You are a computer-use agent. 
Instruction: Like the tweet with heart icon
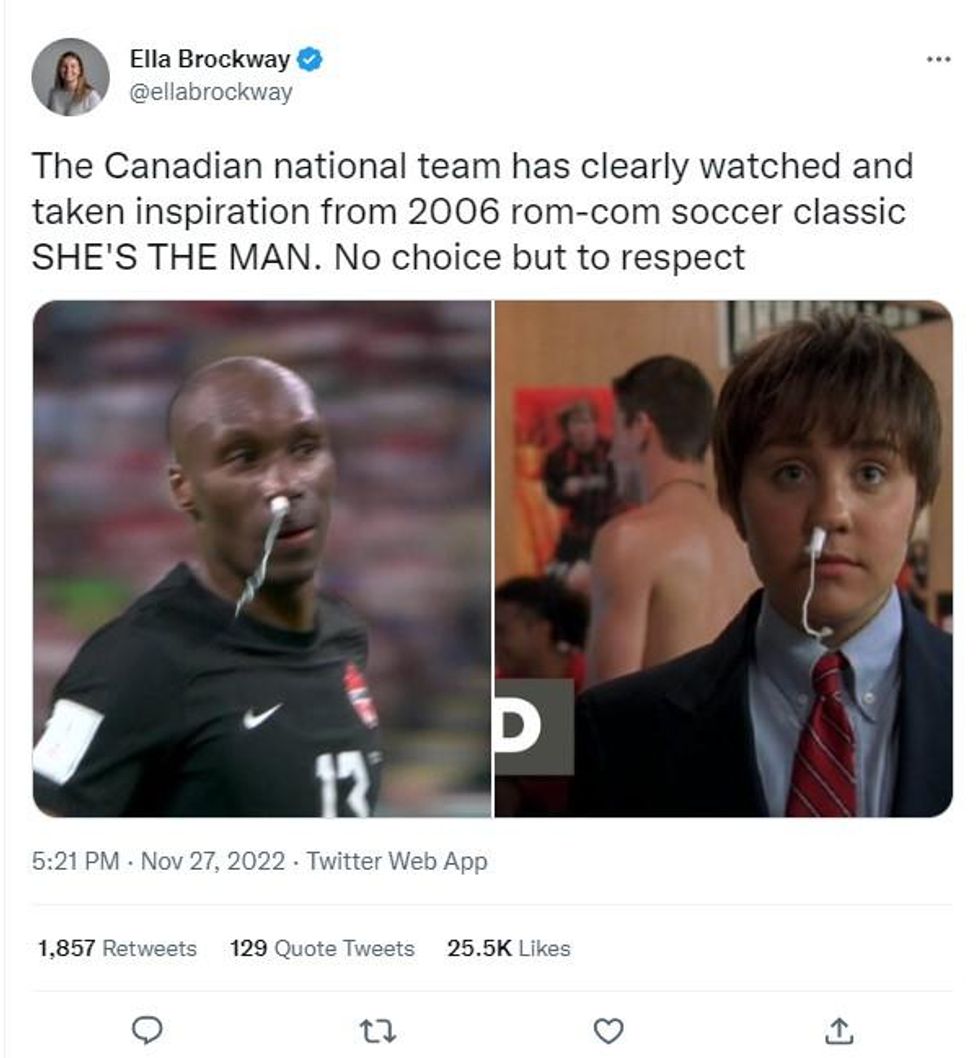click(x=608, y=1031)
